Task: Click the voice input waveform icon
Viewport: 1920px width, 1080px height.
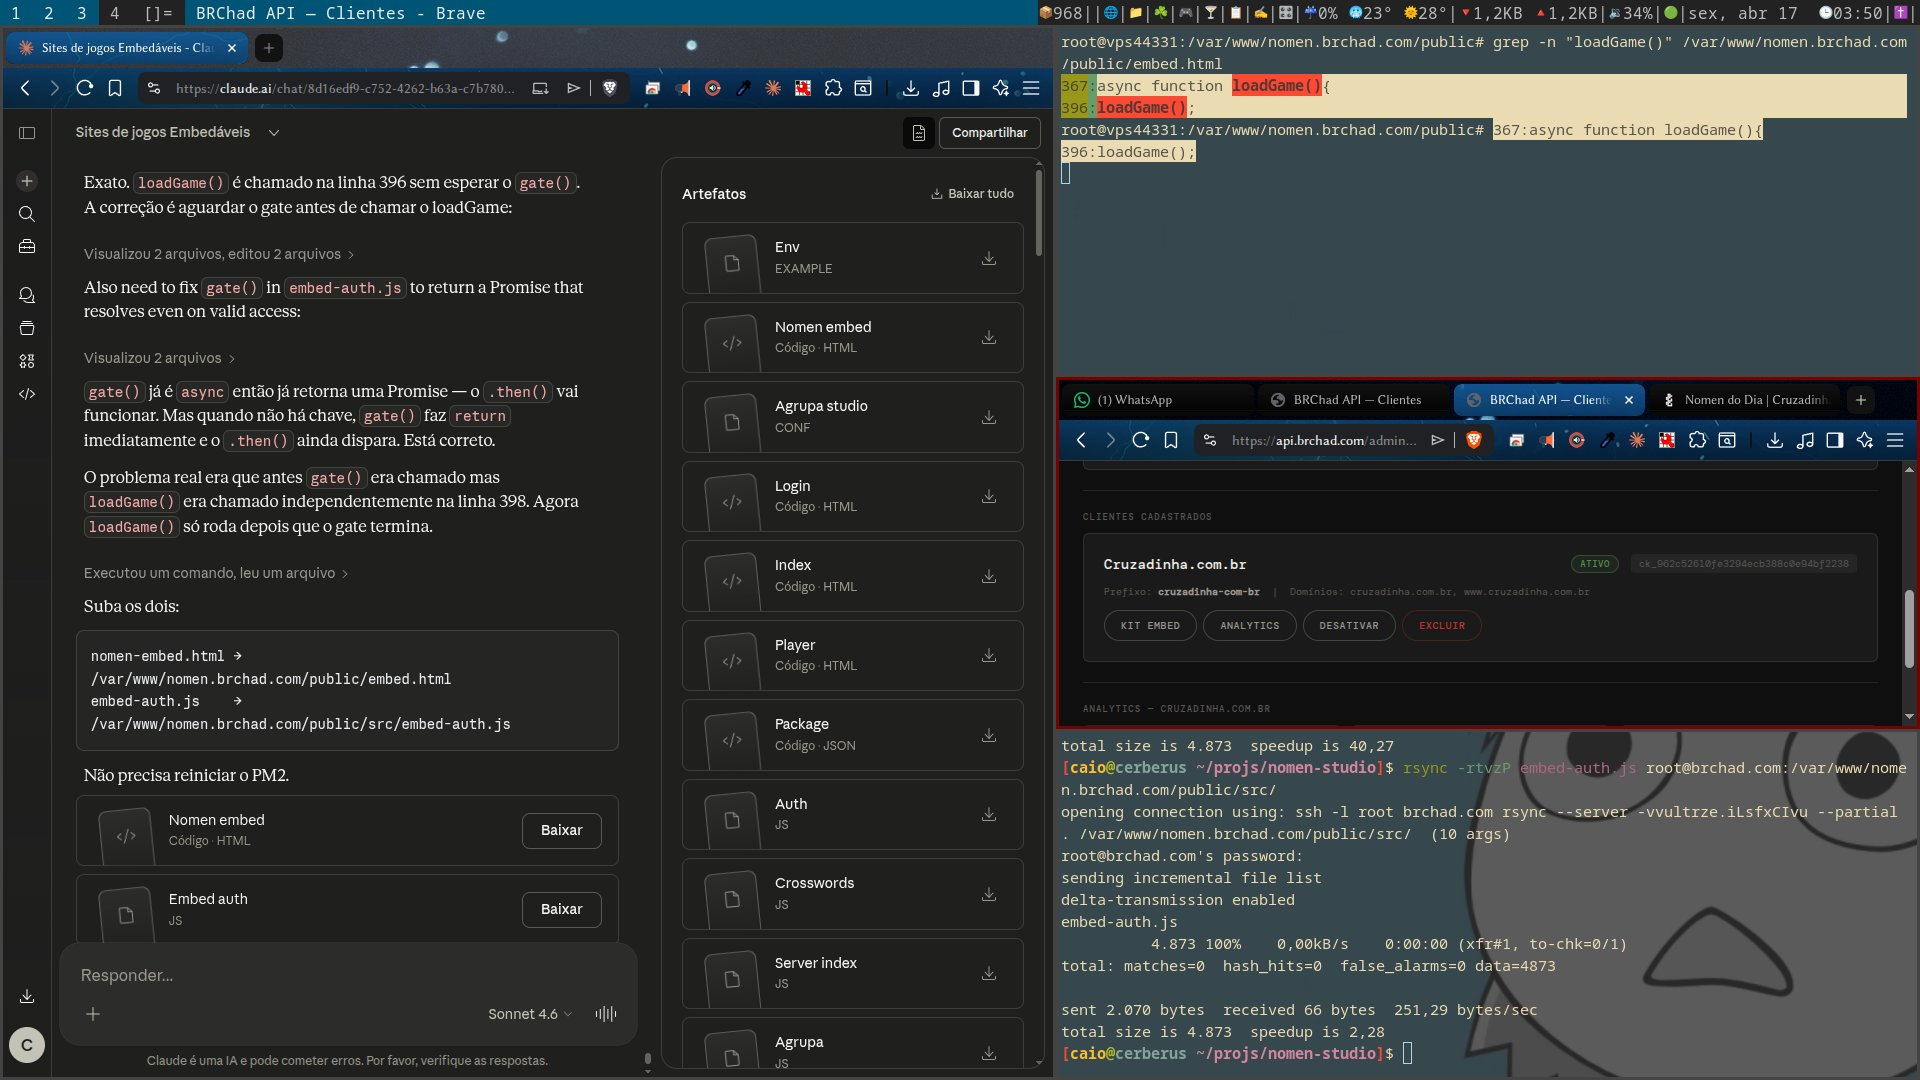Action: tap(605, 1014)
